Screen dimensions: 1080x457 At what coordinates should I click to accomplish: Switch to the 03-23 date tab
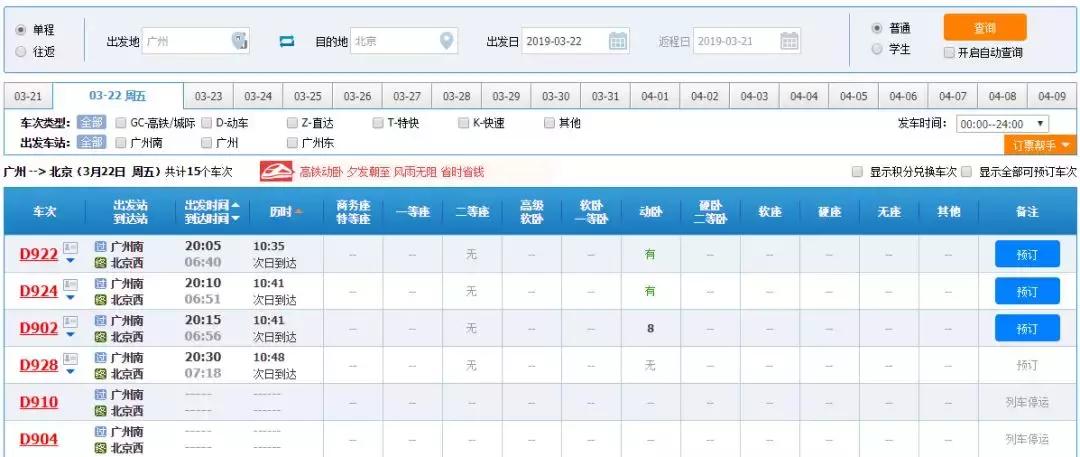click(209, 97)
